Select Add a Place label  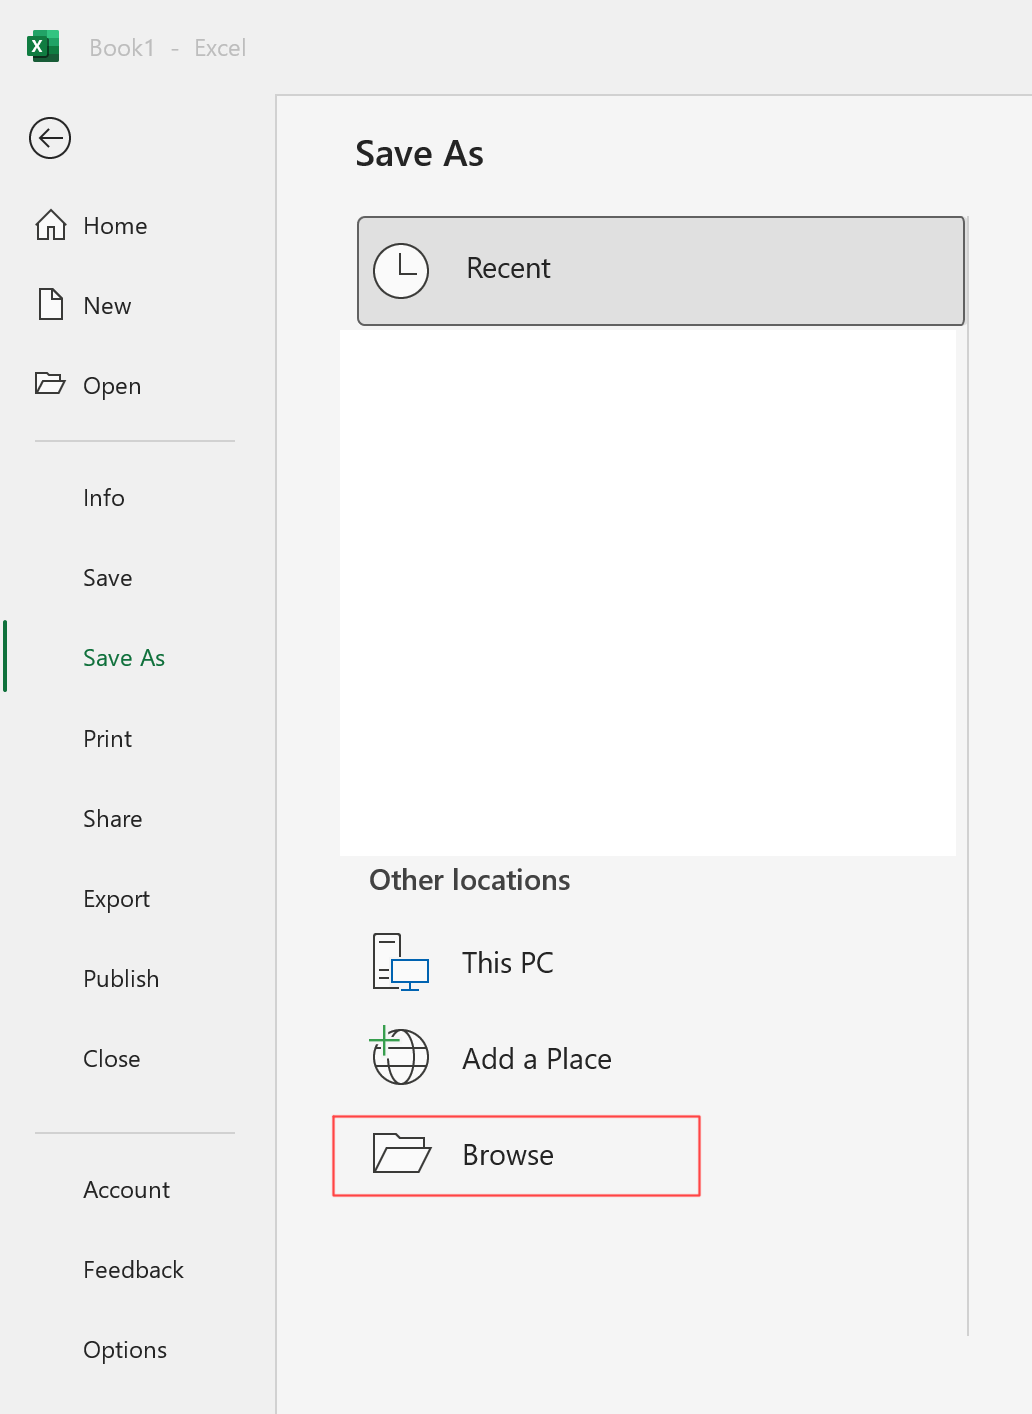(x=537, y=1059)
